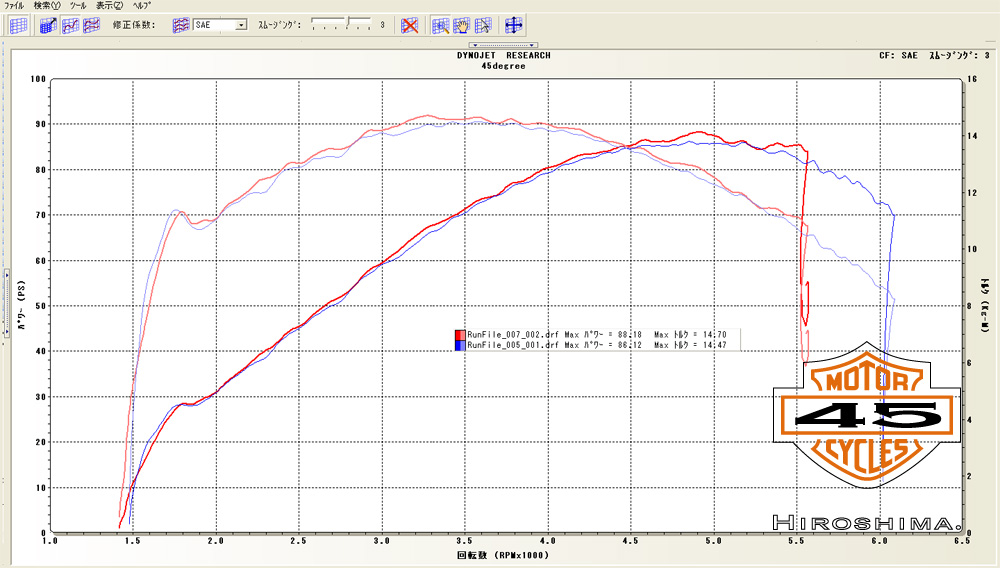Open the ファイル menu
Screen dimensions: 1000x568
pyautogui.click(x=15, y=5)
